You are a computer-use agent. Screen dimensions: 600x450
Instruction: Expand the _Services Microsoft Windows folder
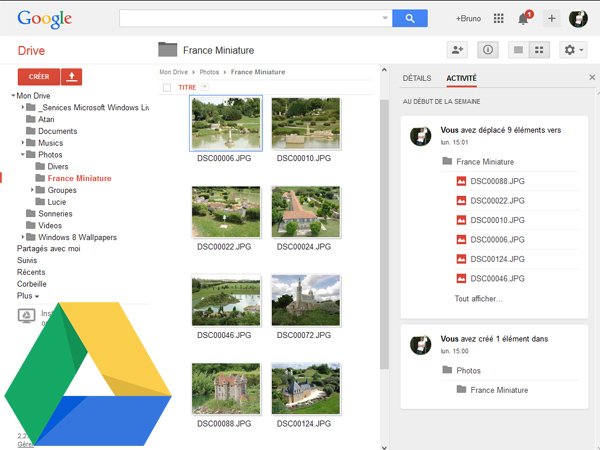tap(23, 107)
